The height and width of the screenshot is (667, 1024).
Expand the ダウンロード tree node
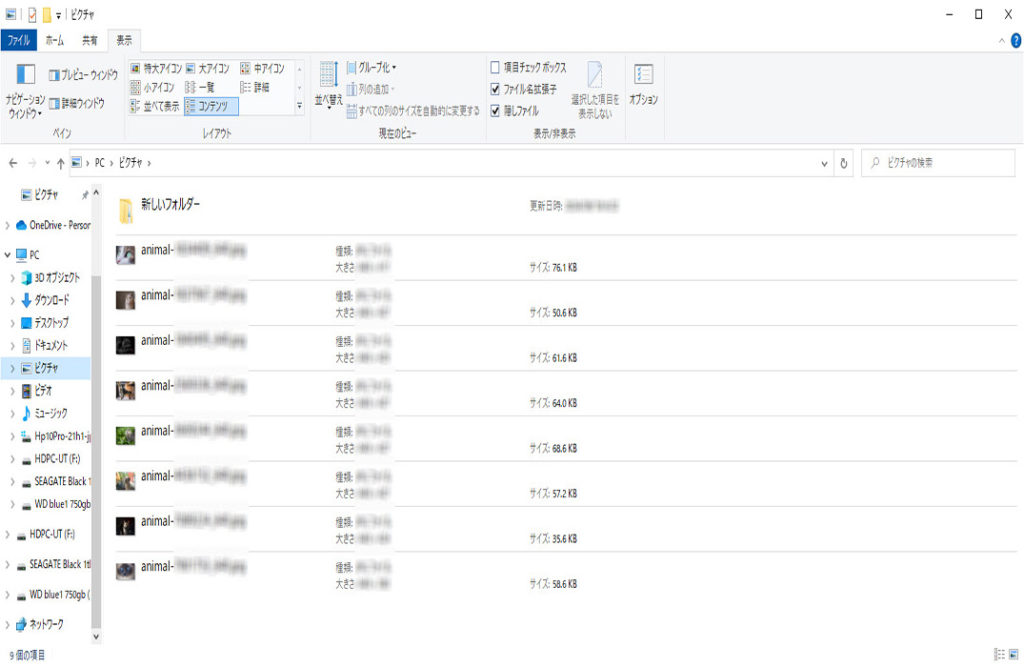(x=11, y=300)
